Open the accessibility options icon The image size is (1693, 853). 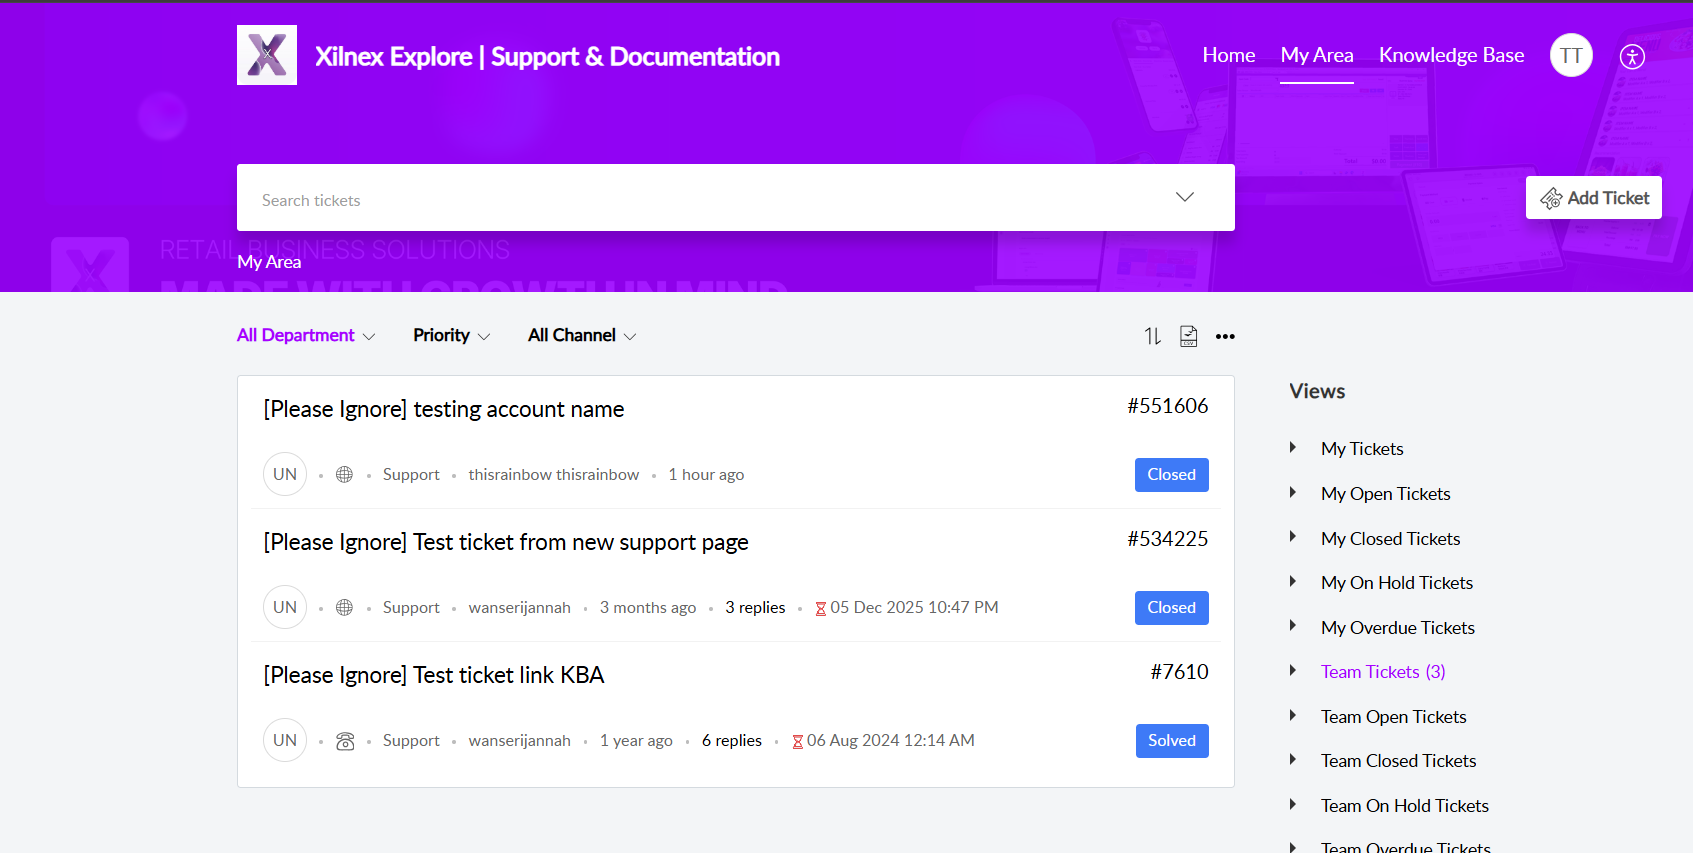tap(1632, 57)
